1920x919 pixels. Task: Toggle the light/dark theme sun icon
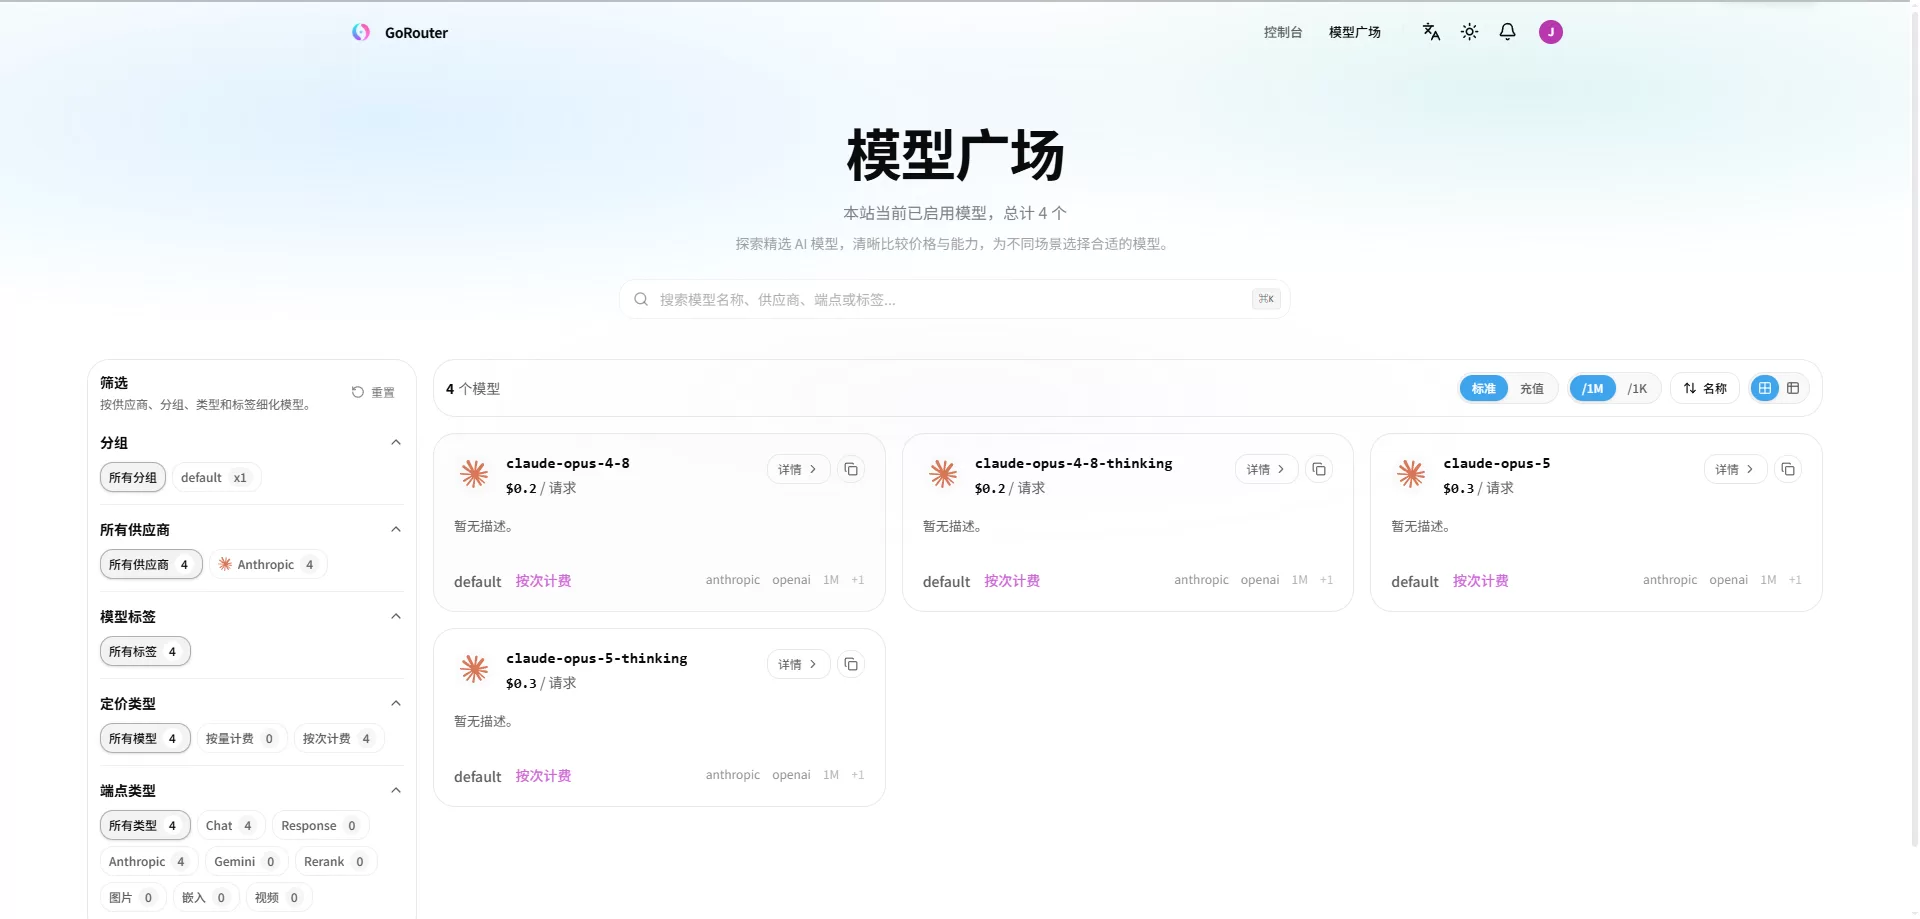[x=1469, y=32]
